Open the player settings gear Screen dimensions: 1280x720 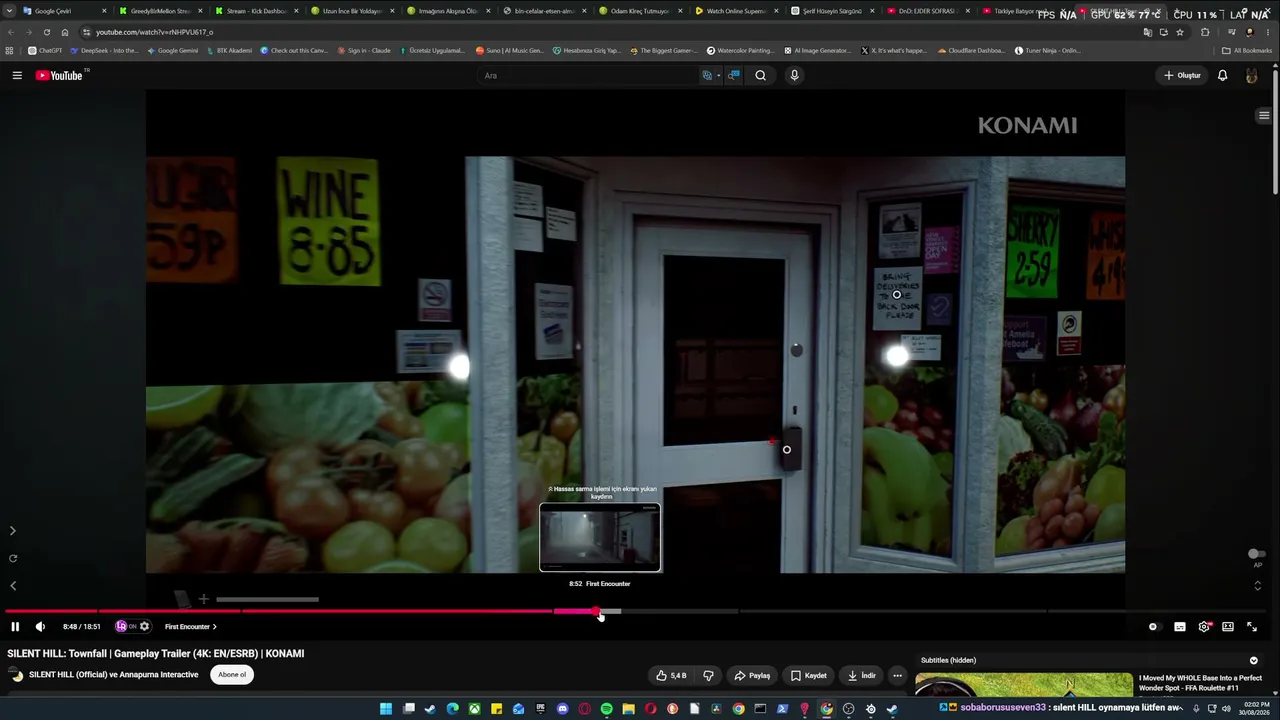1204,627
